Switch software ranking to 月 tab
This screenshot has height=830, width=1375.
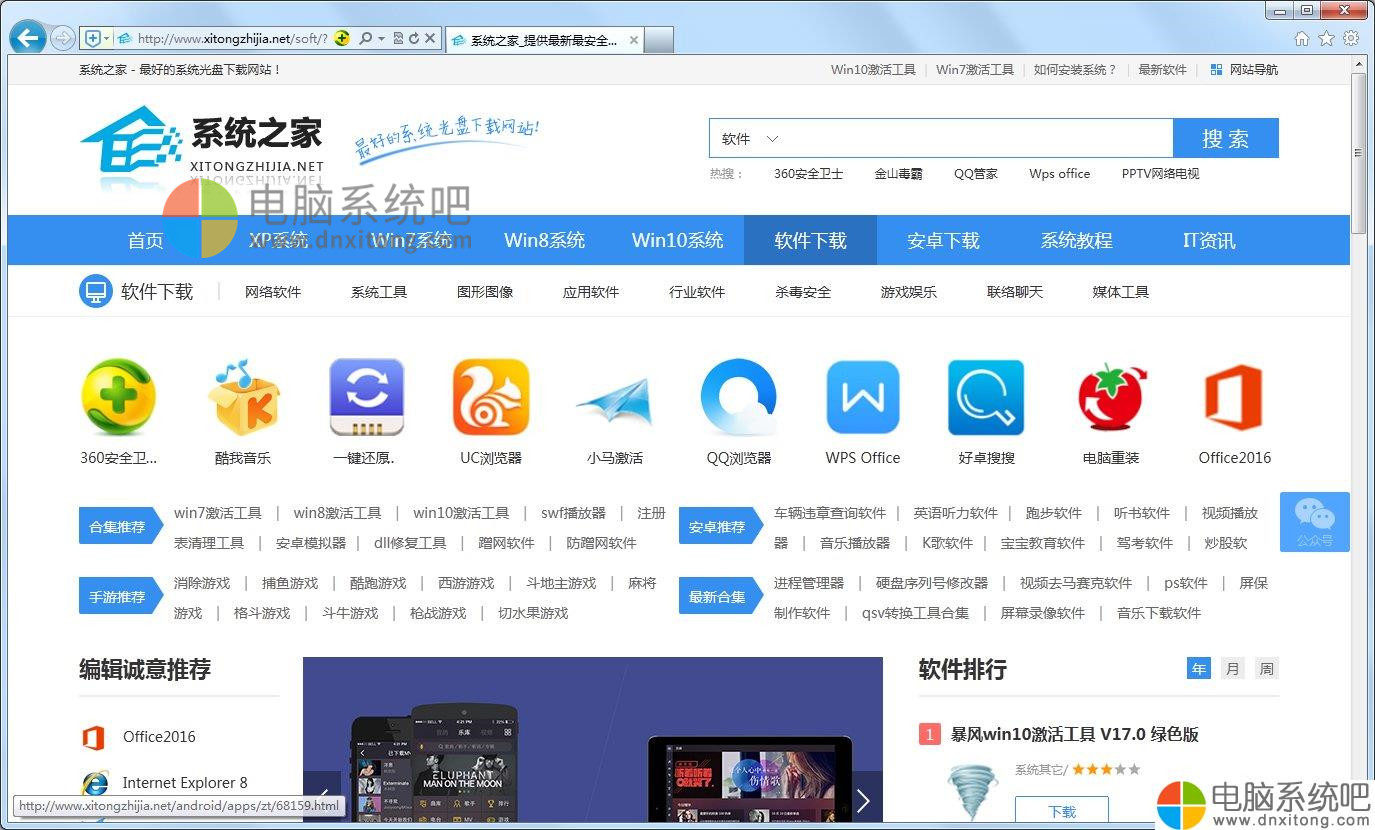coord(1233,669)
